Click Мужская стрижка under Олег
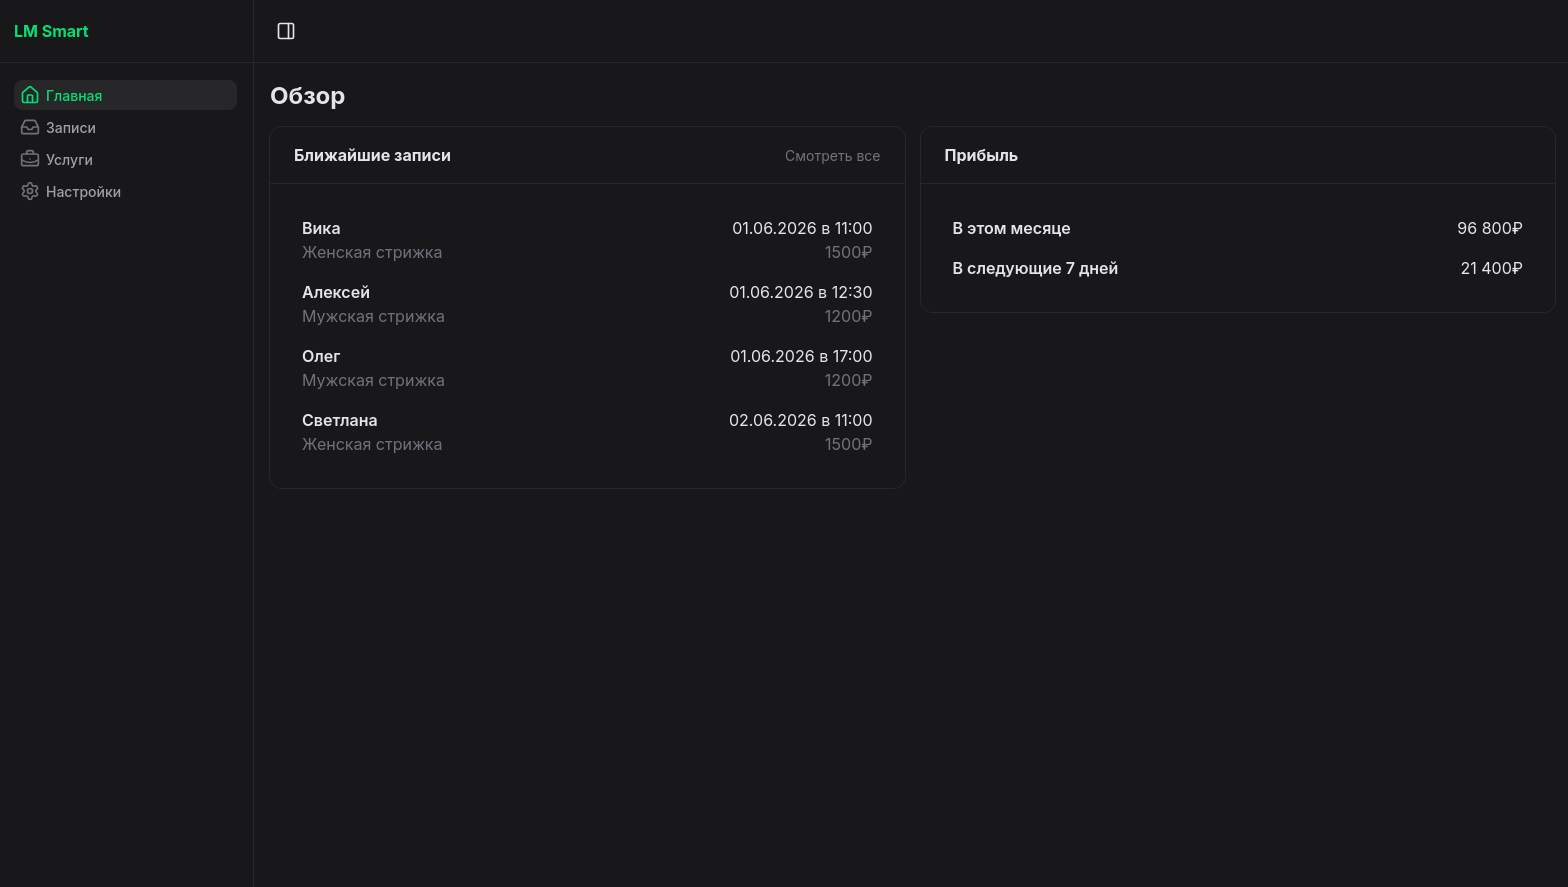Screen dimensions: 1568x887 (373, 380)
